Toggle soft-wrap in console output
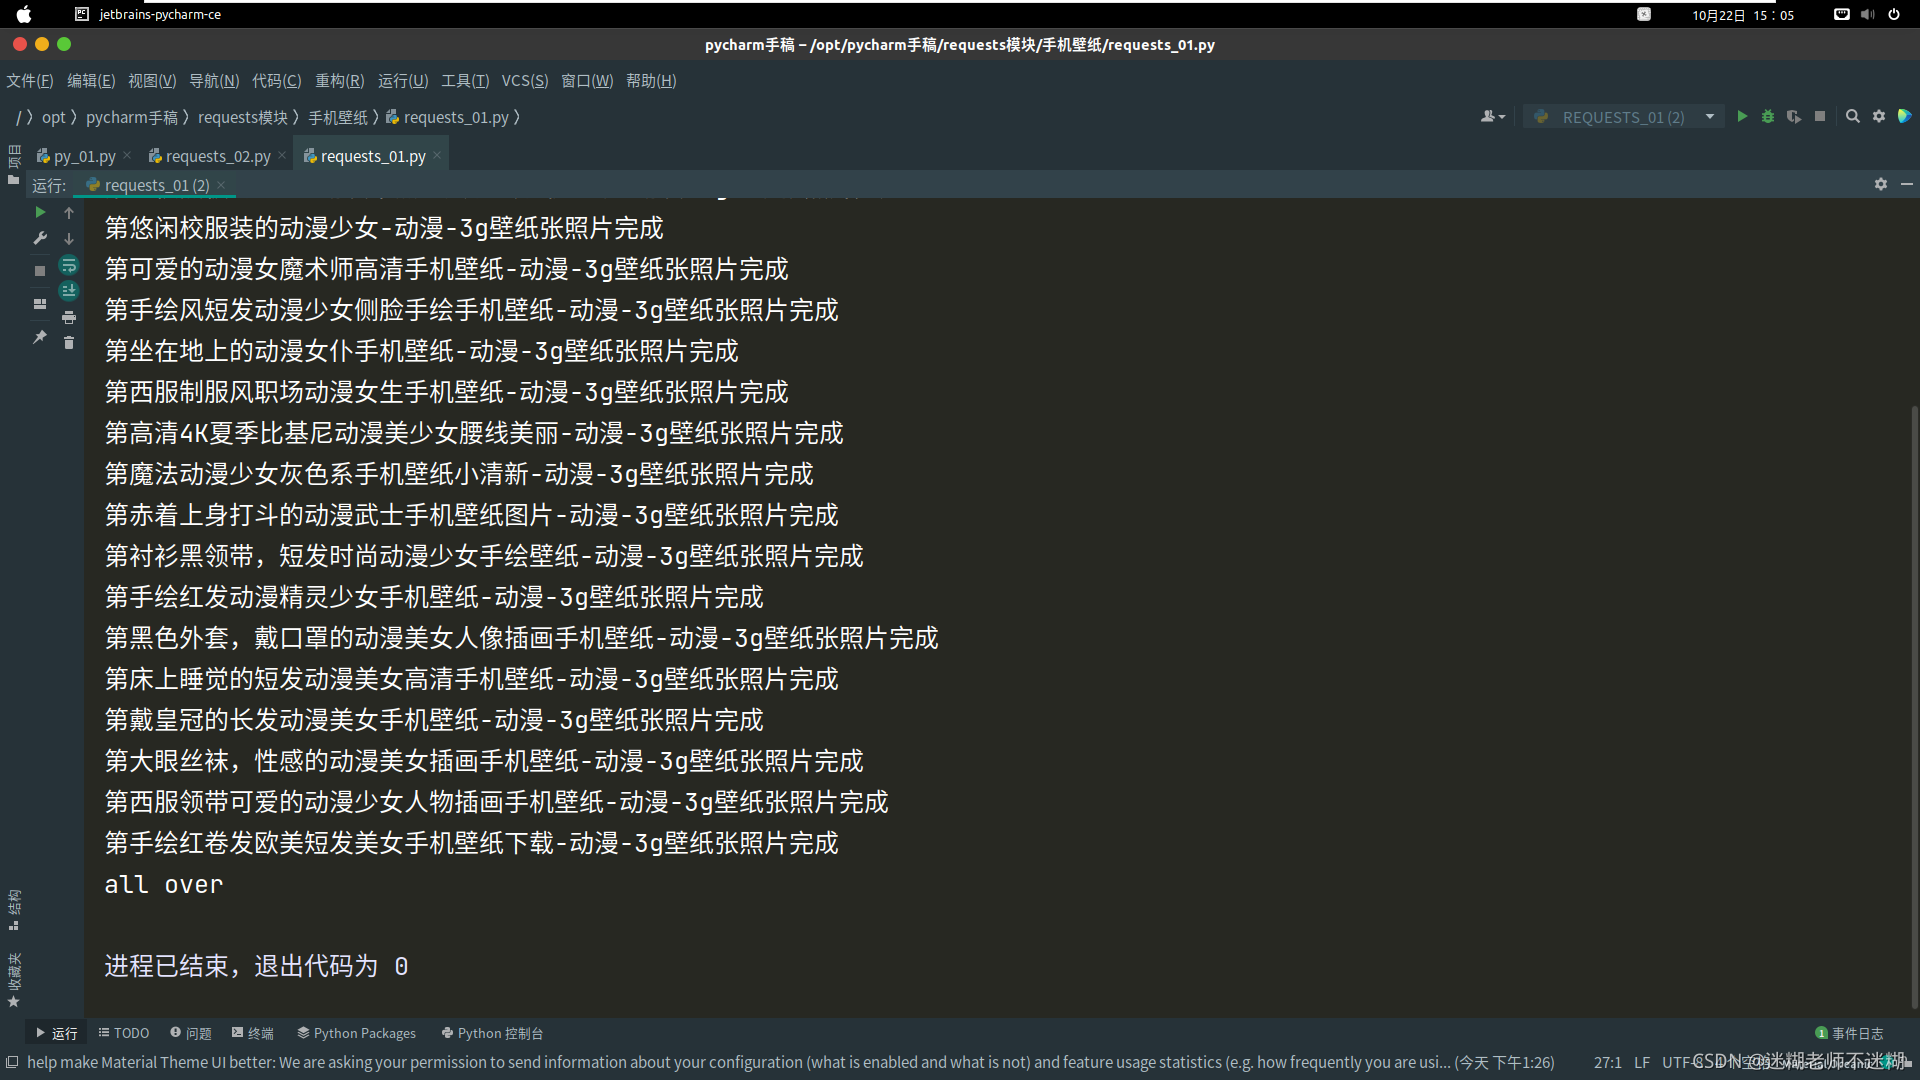The width and height of the screenshot is (1920, 1080). pyautogui.click(x=69, y=265)
